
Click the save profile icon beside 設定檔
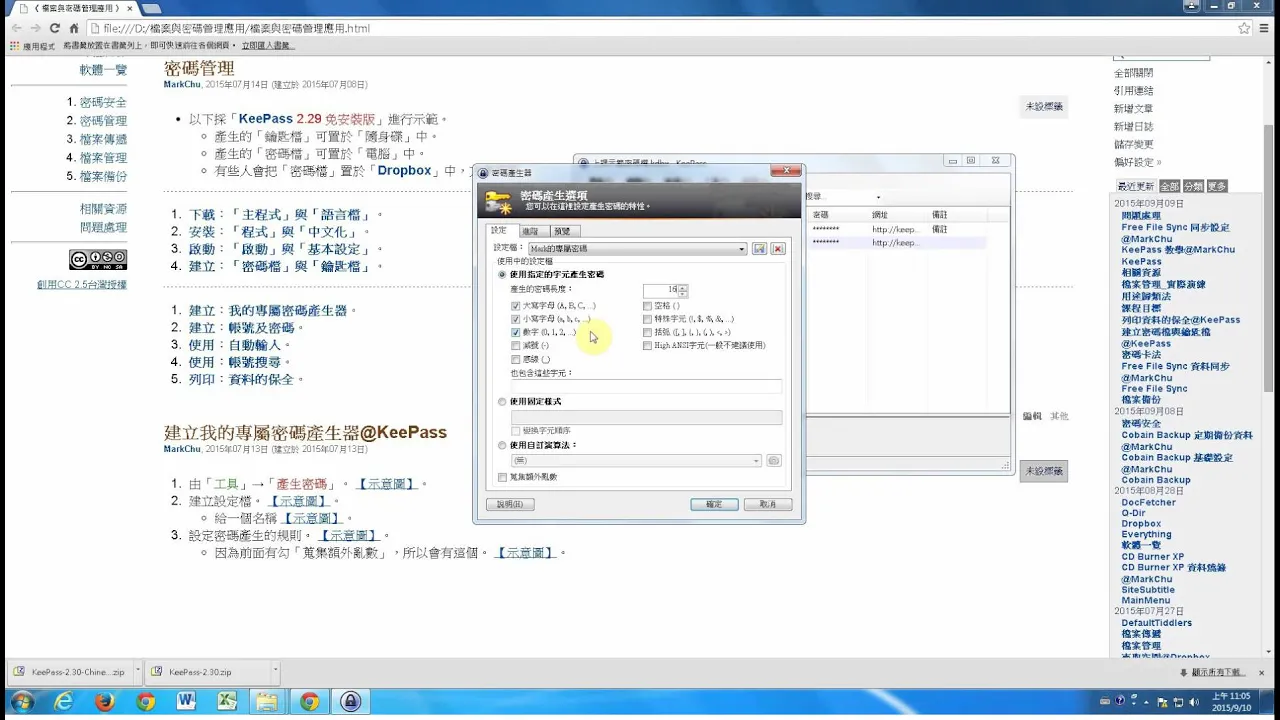click(760, 248)
